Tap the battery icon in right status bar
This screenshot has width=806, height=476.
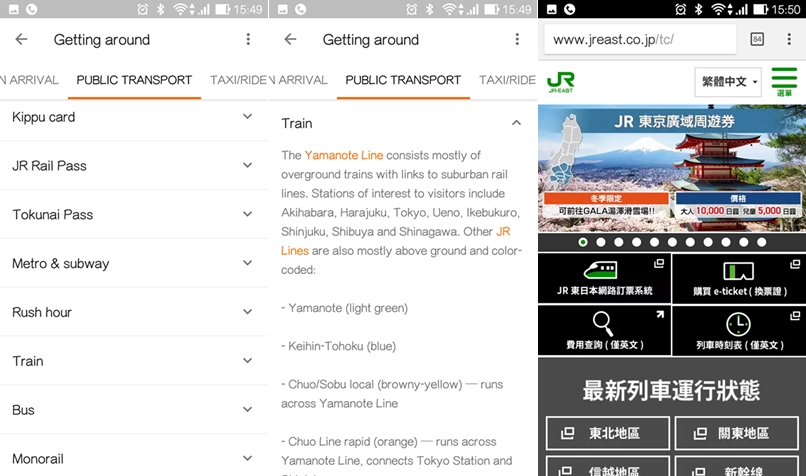pos(761,9)
